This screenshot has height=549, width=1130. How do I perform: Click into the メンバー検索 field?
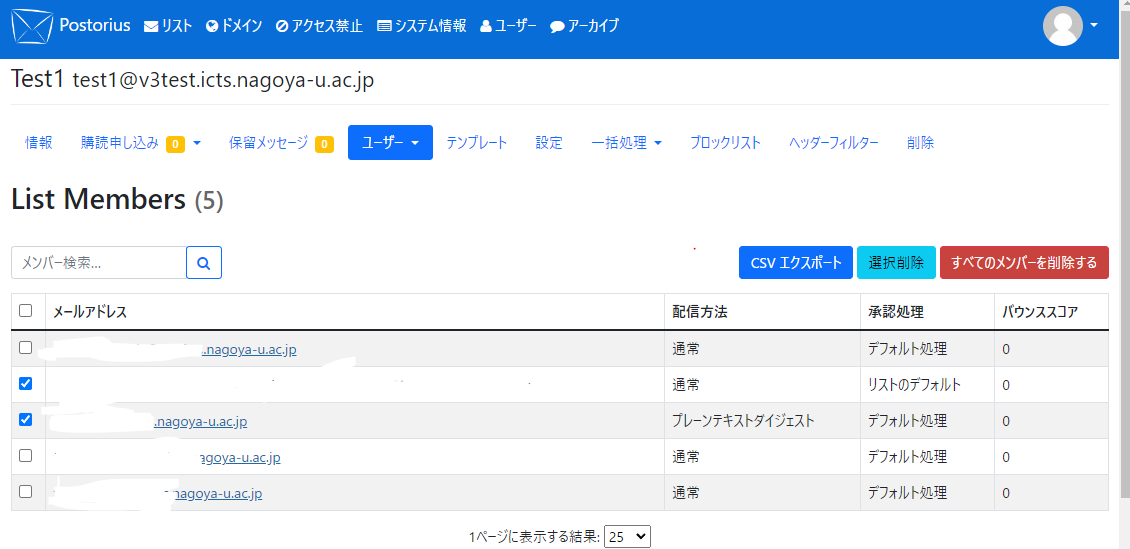(99, 263)
